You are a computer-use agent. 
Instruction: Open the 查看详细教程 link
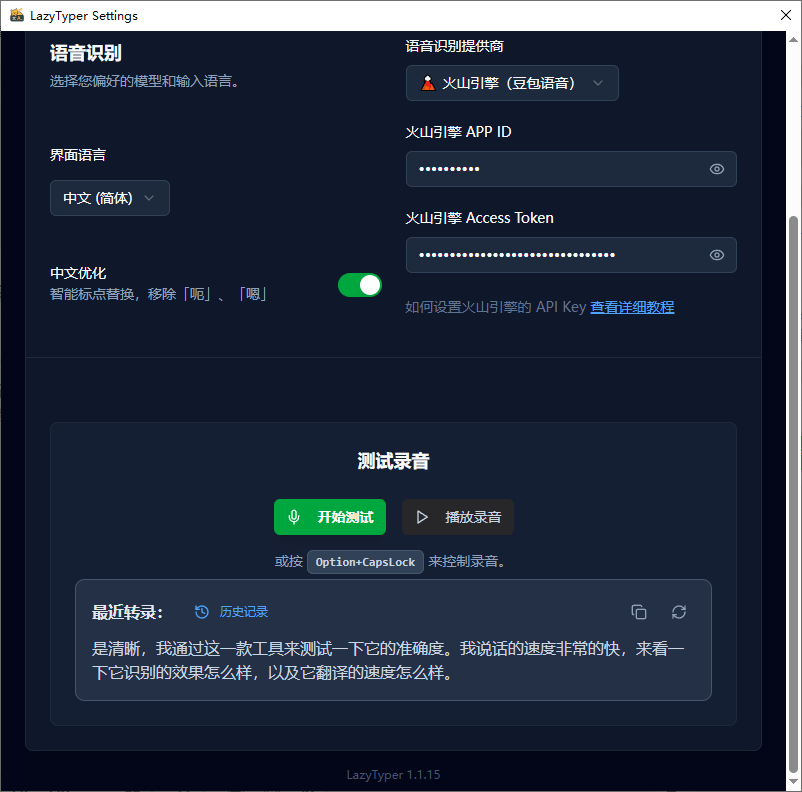point(632,307)
